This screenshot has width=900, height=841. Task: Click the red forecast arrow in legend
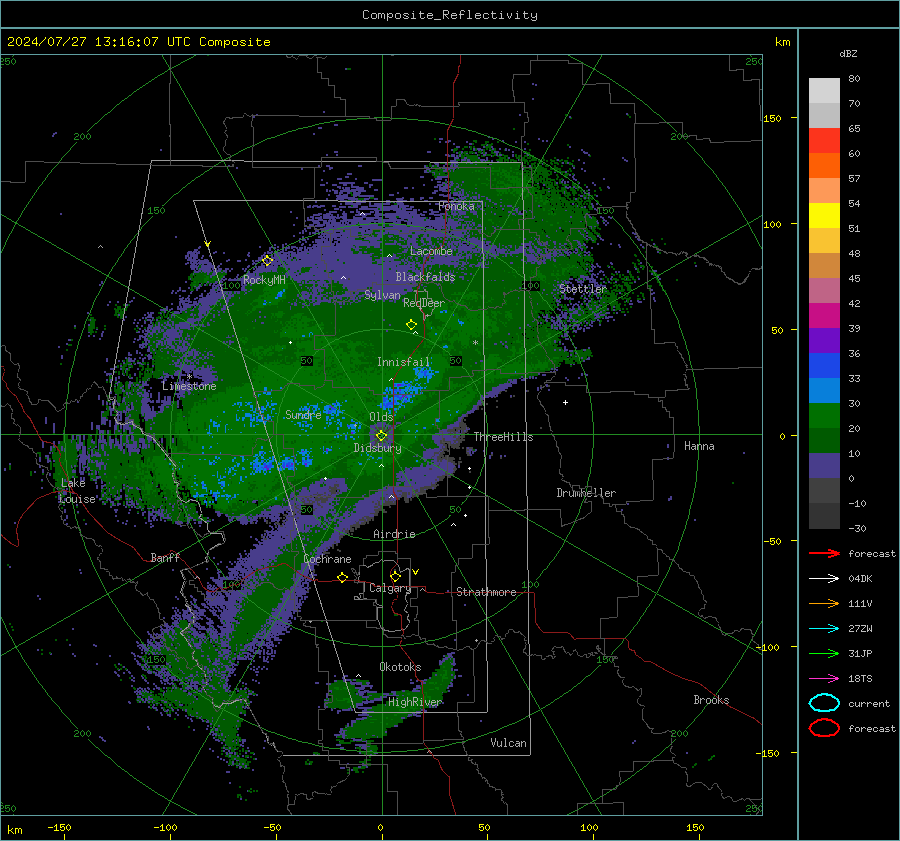click(824, 553)
